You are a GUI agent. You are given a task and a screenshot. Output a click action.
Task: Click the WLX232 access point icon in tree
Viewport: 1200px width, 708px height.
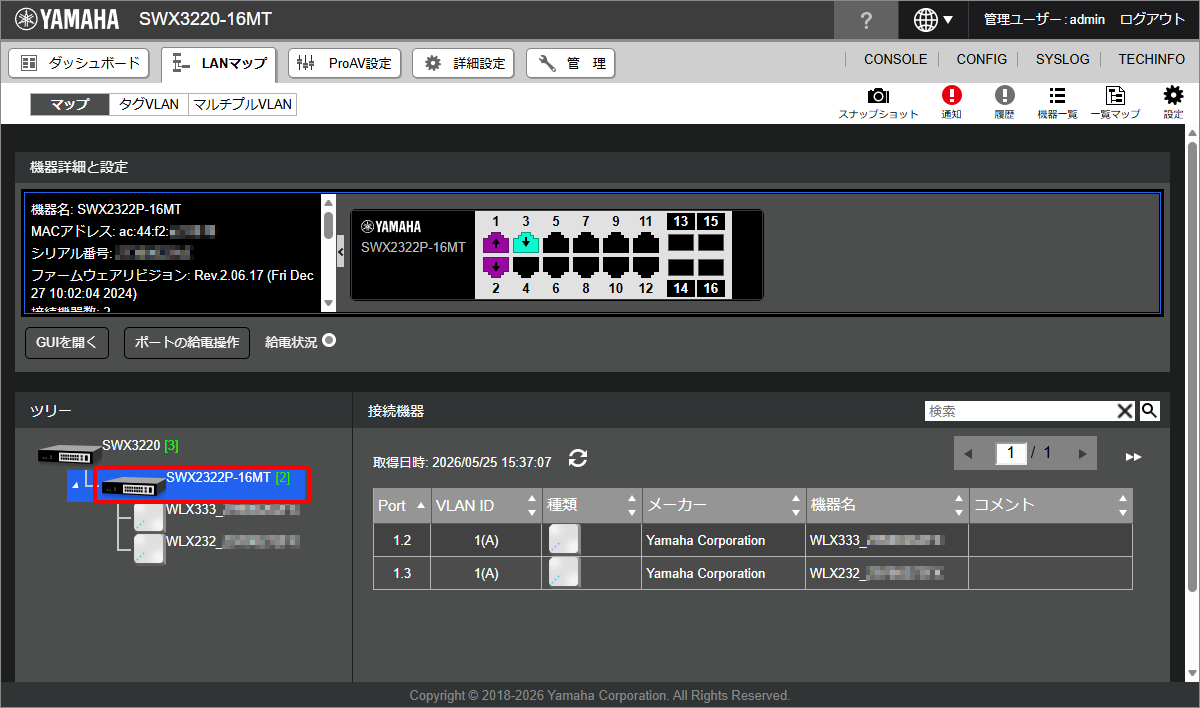pos(149,549)
